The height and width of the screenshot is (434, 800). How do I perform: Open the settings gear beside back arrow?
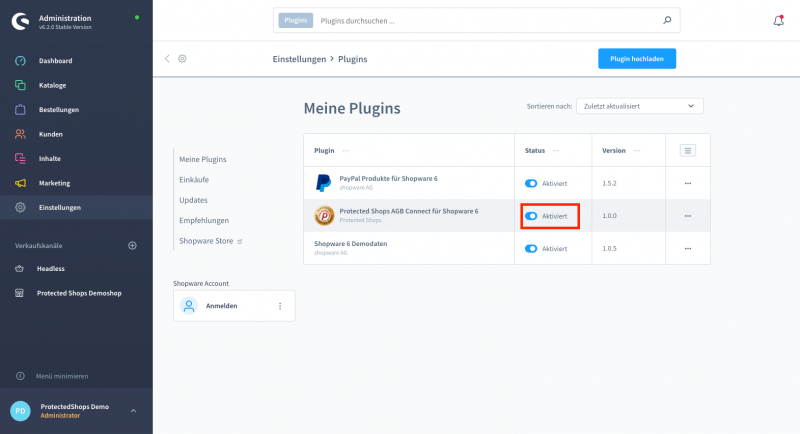click(182, 59)
